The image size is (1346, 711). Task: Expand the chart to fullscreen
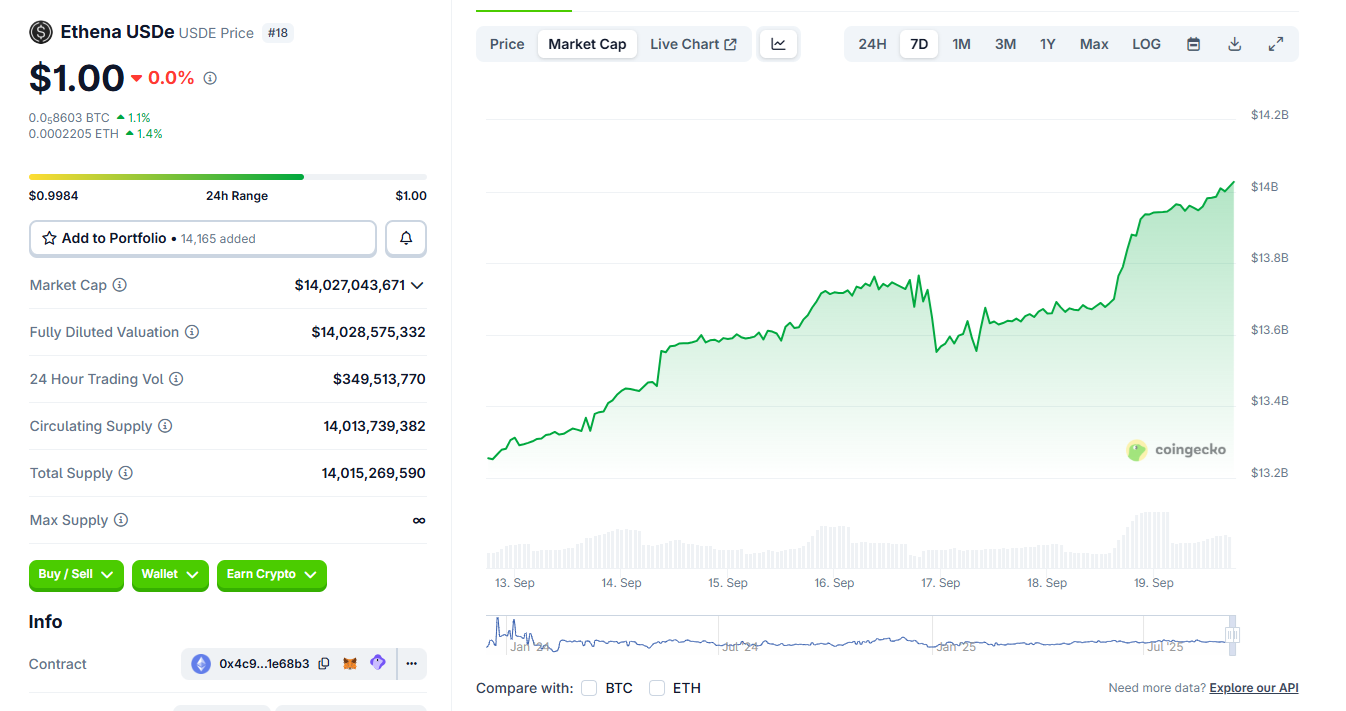(x=1275, y=44)
